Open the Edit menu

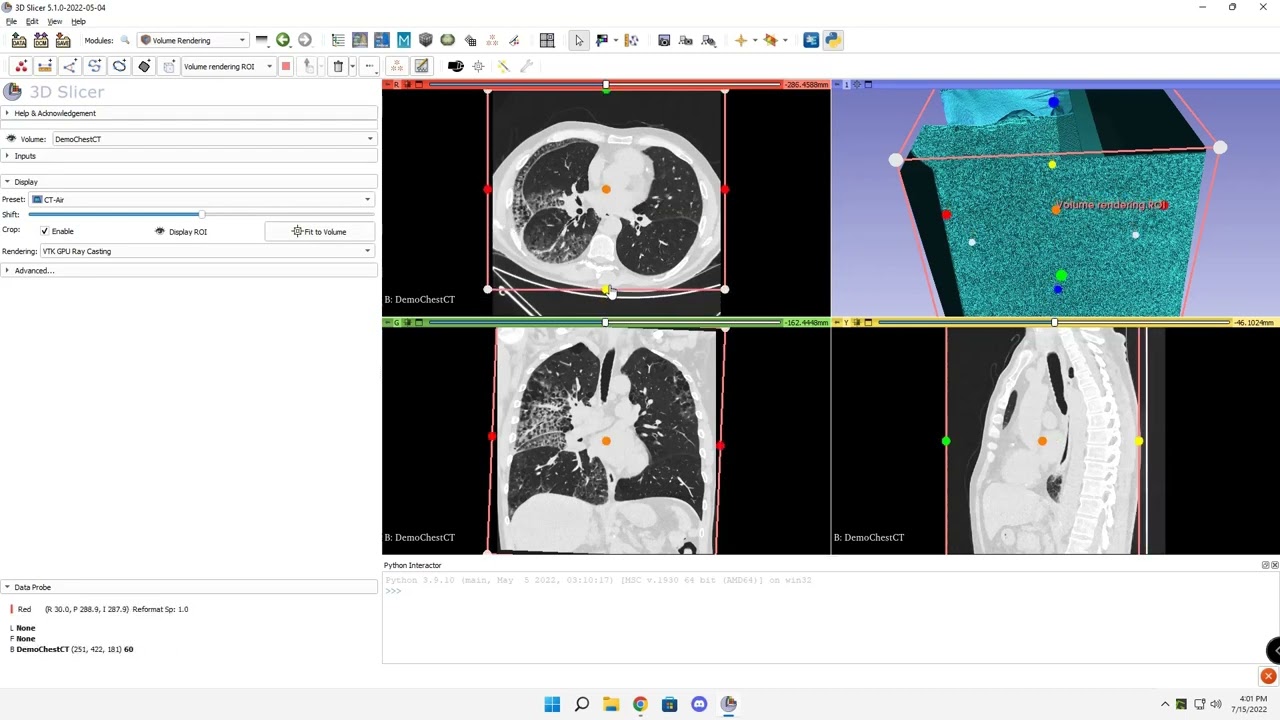click(x=32, y=21)
